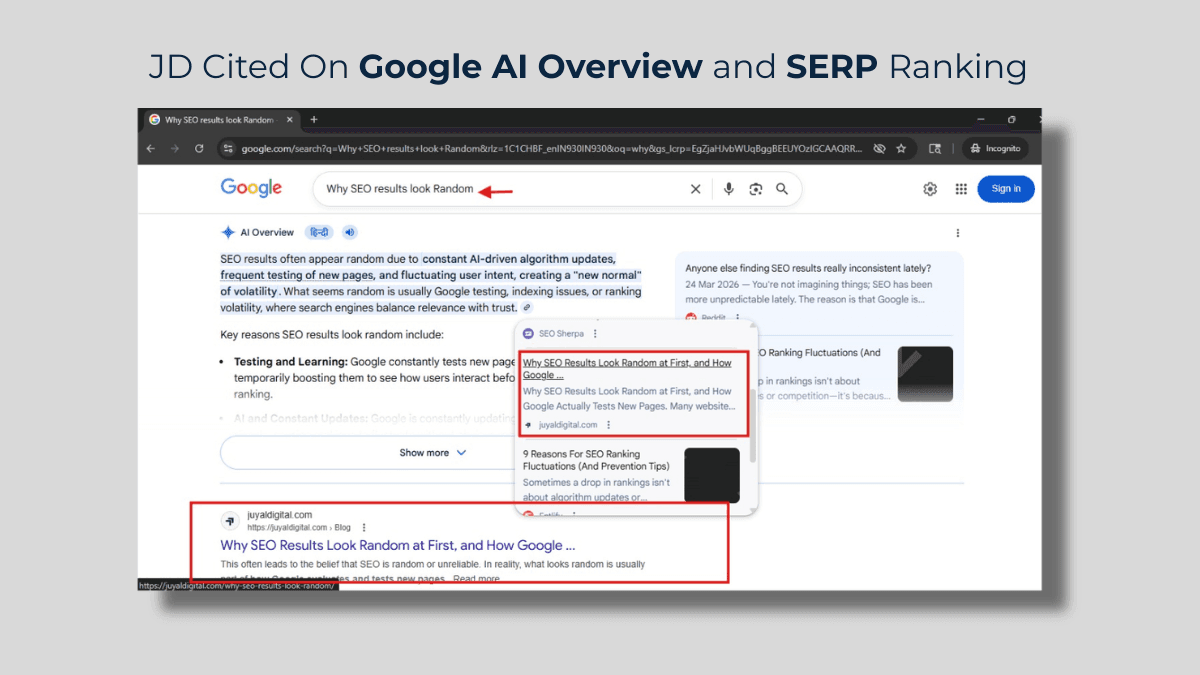This screenshot has width=1200, height=675.
Task: Click the third-party cookies blocked eye icon
Action: click(879, 148)
